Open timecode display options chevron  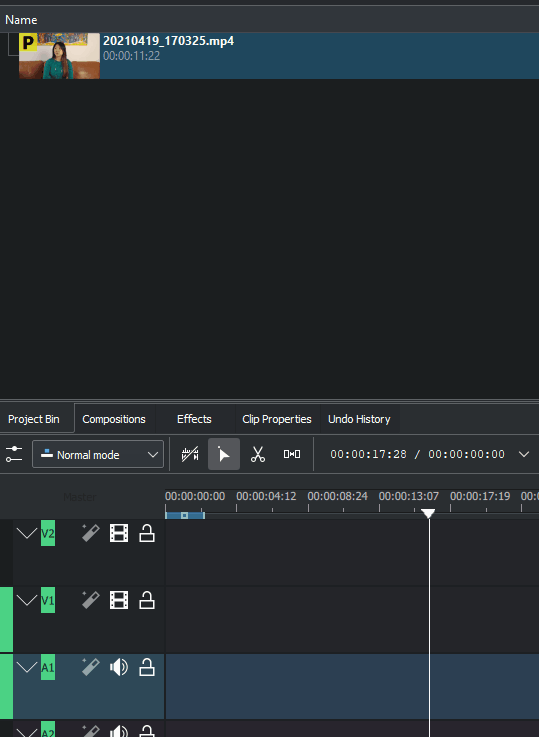[x=523, y=454]
